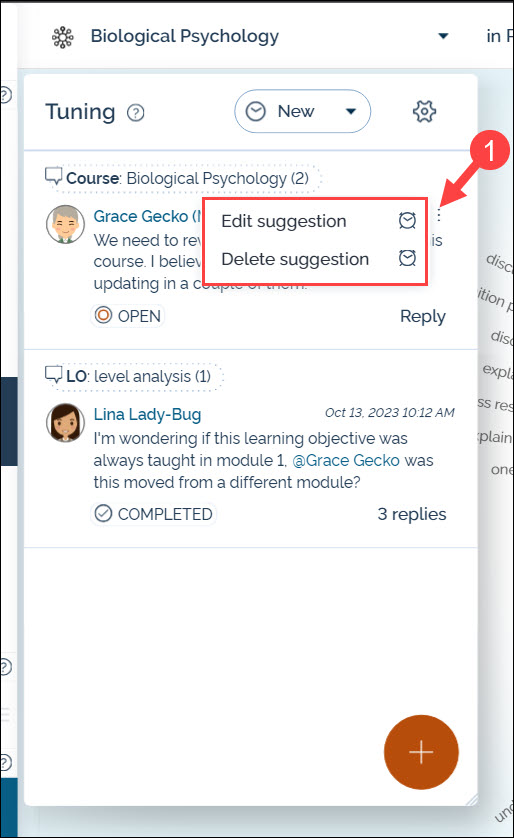Choose Delete suggestion from the menu
This screenshot has width=514, height=838.
click(295, 259)
